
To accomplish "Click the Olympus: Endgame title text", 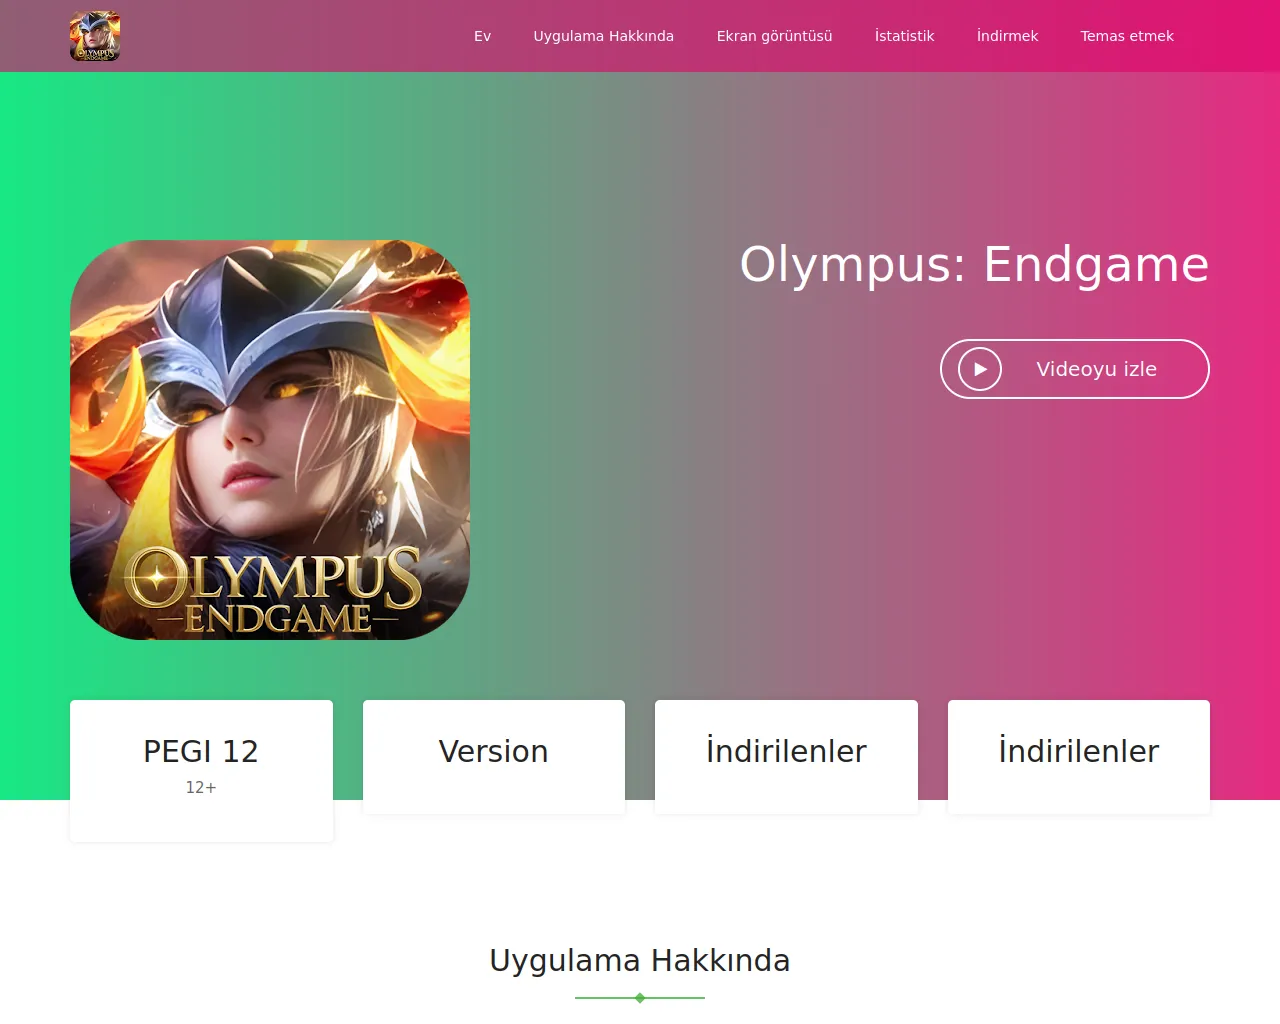I will tap(974, 265).
